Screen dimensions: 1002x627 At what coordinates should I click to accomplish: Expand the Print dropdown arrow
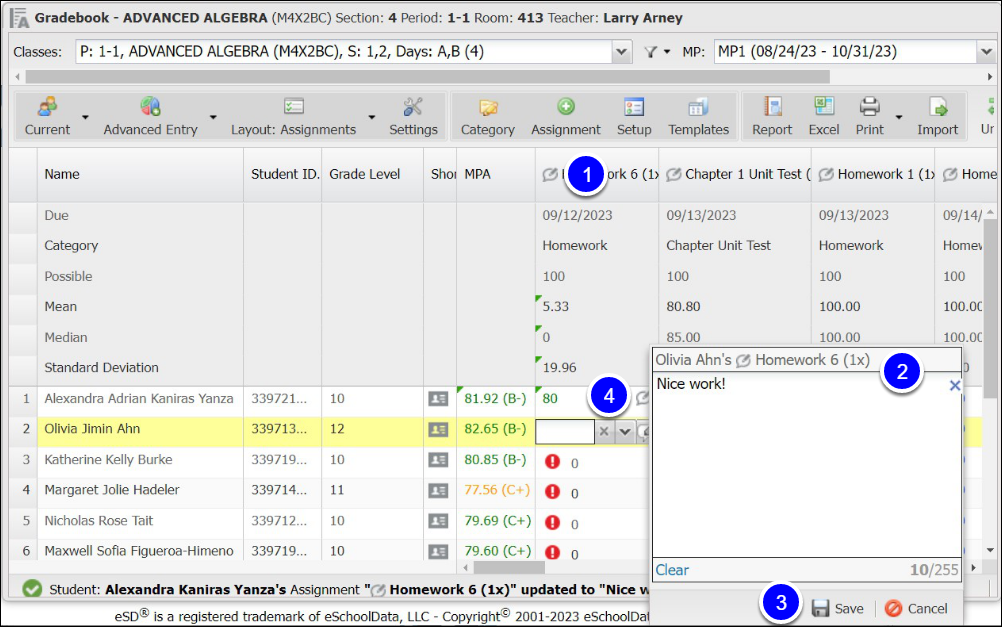tap(898, 117)
